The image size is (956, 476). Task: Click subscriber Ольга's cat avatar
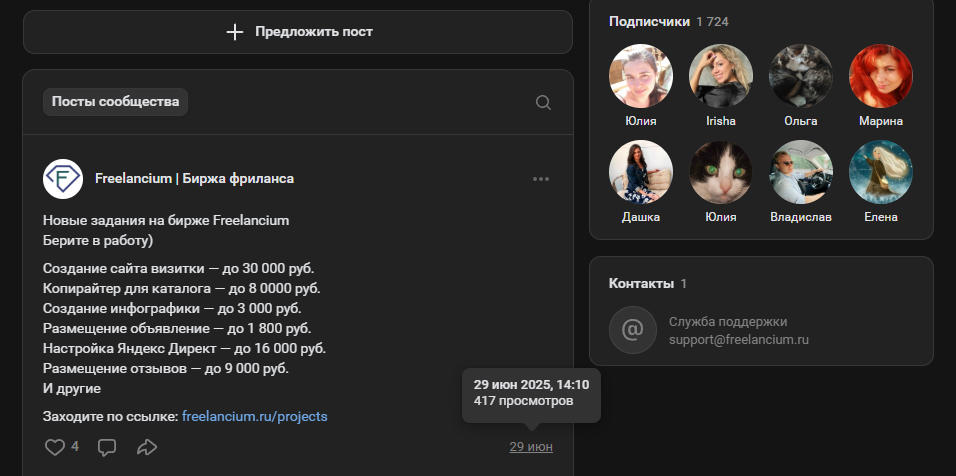pos(800,76)
